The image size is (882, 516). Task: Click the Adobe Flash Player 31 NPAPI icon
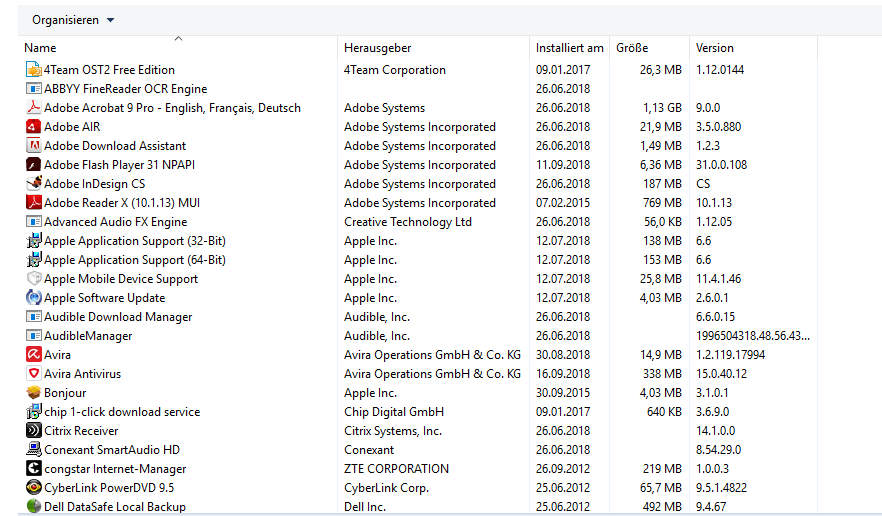point(34,165)
